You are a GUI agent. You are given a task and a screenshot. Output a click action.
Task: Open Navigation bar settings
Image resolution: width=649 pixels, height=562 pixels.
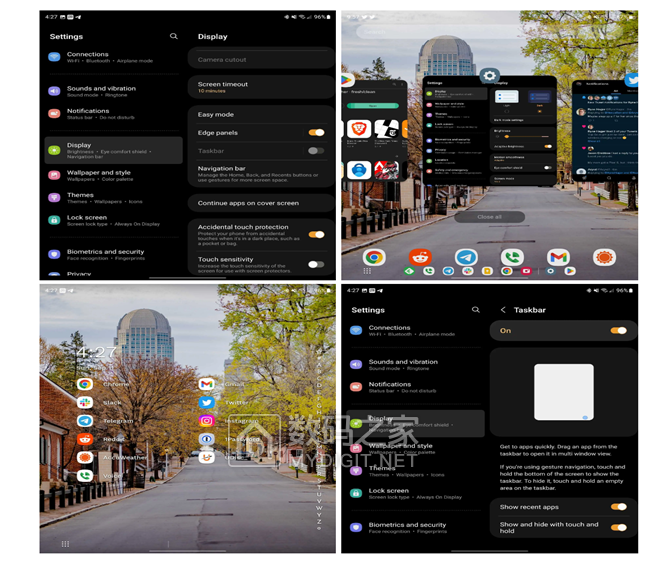click(x=261, y=174)
